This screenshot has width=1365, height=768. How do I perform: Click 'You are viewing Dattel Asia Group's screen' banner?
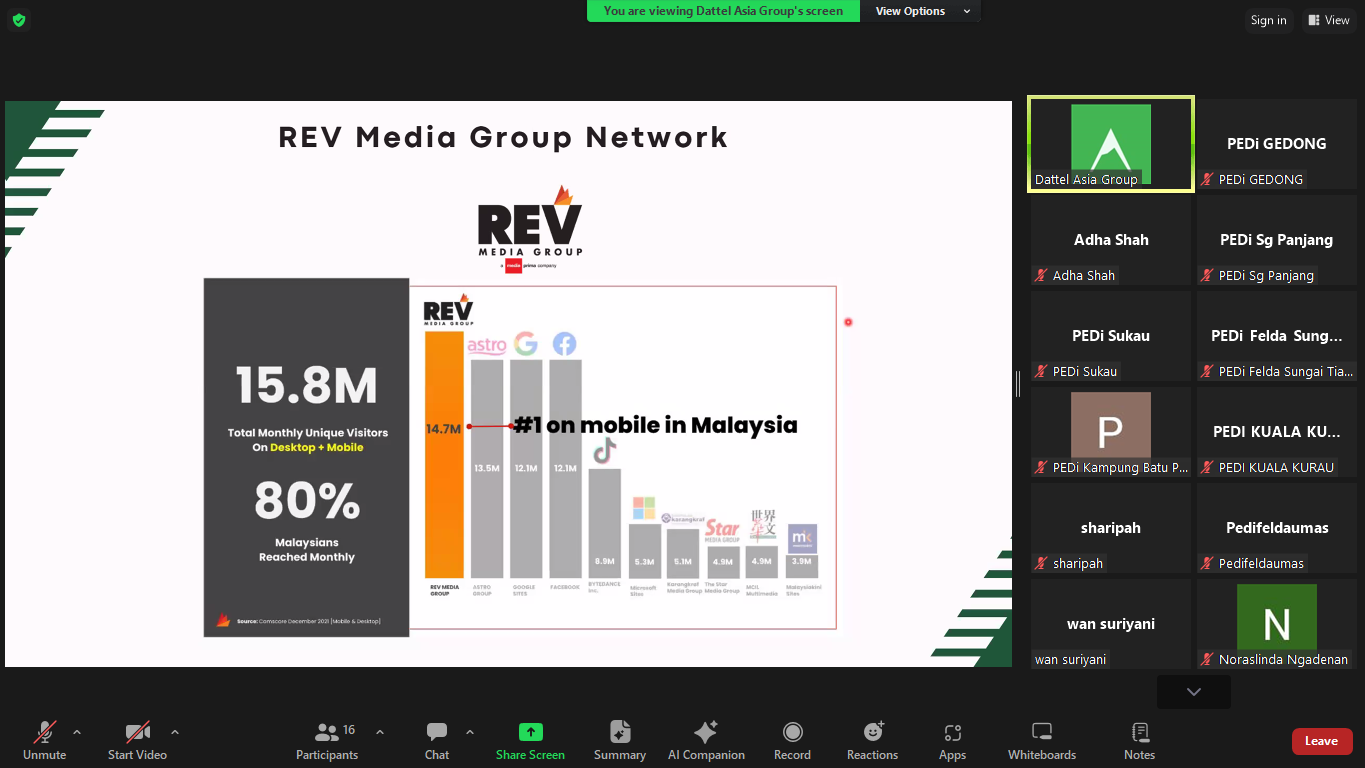(723, 11)
